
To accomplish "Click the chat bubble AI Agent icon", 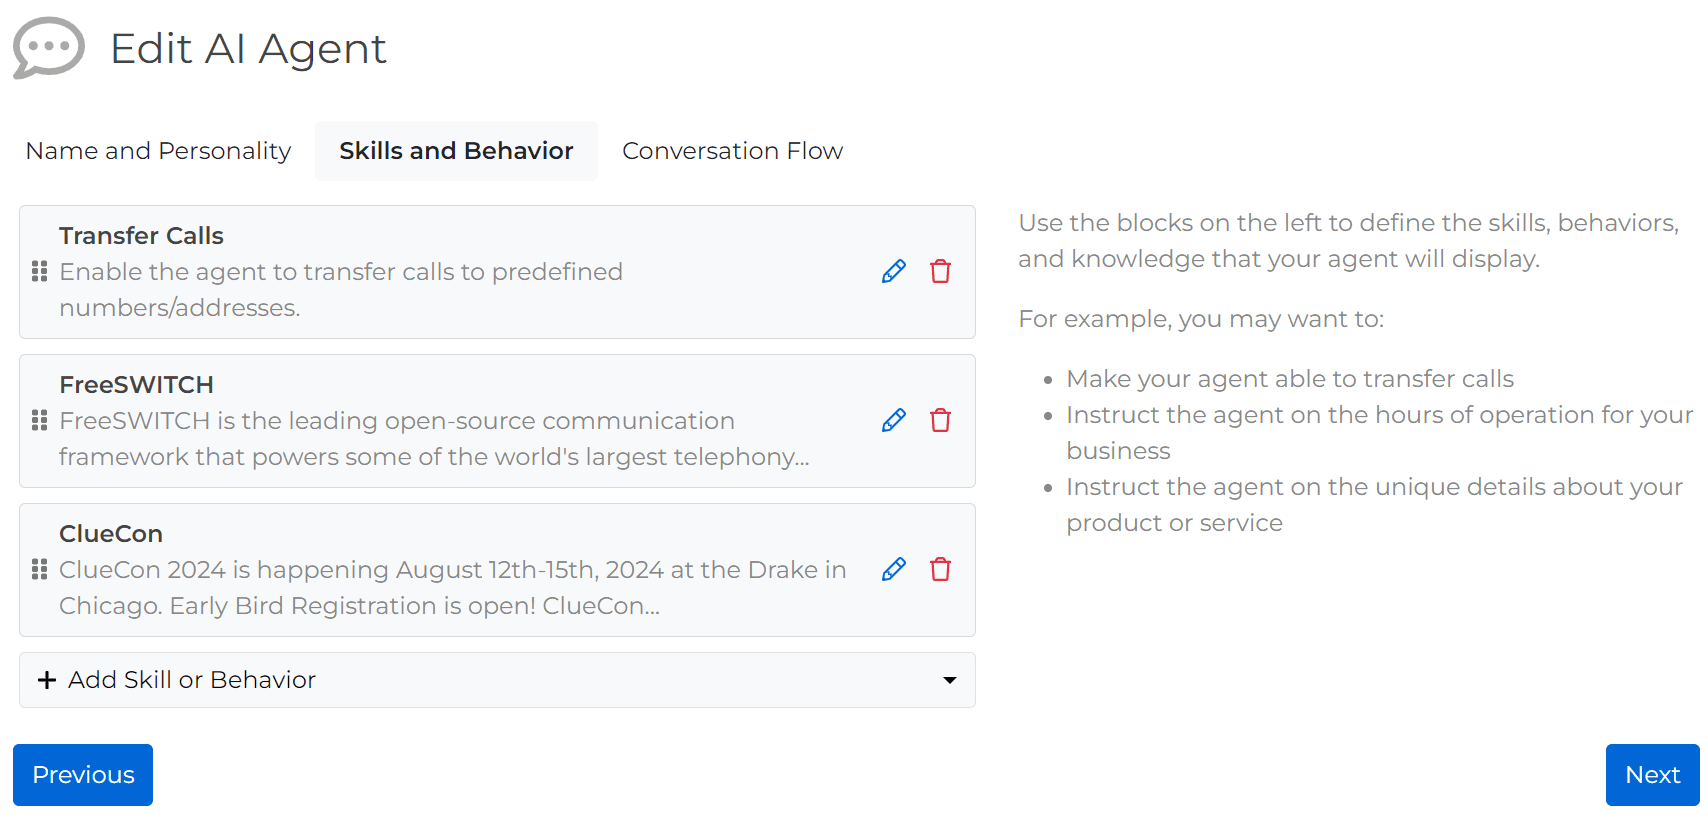I will click(x=48, y=48).
